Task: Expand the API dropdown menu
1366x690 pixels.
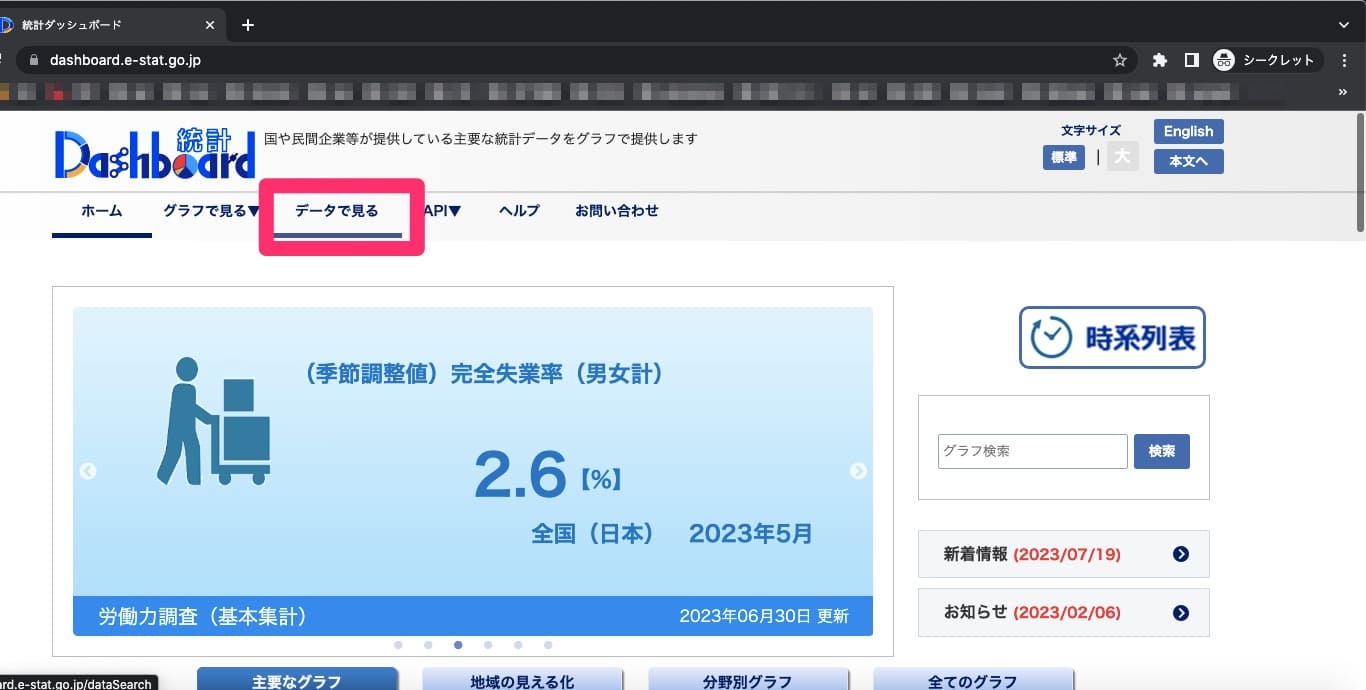Action: (442, 211)
